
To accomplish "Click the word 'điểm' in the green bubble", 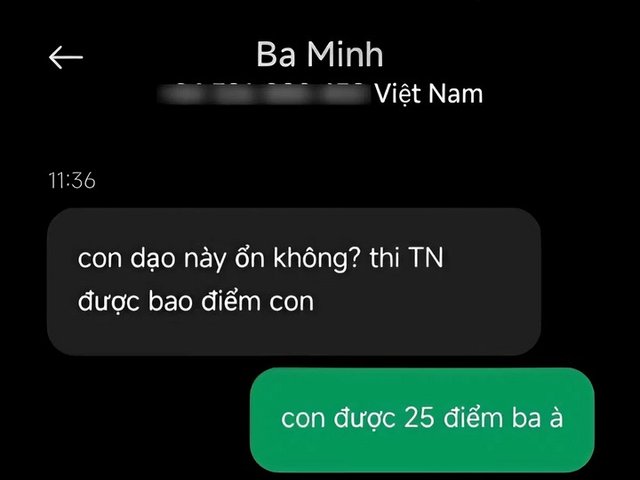I will point(473,418).
